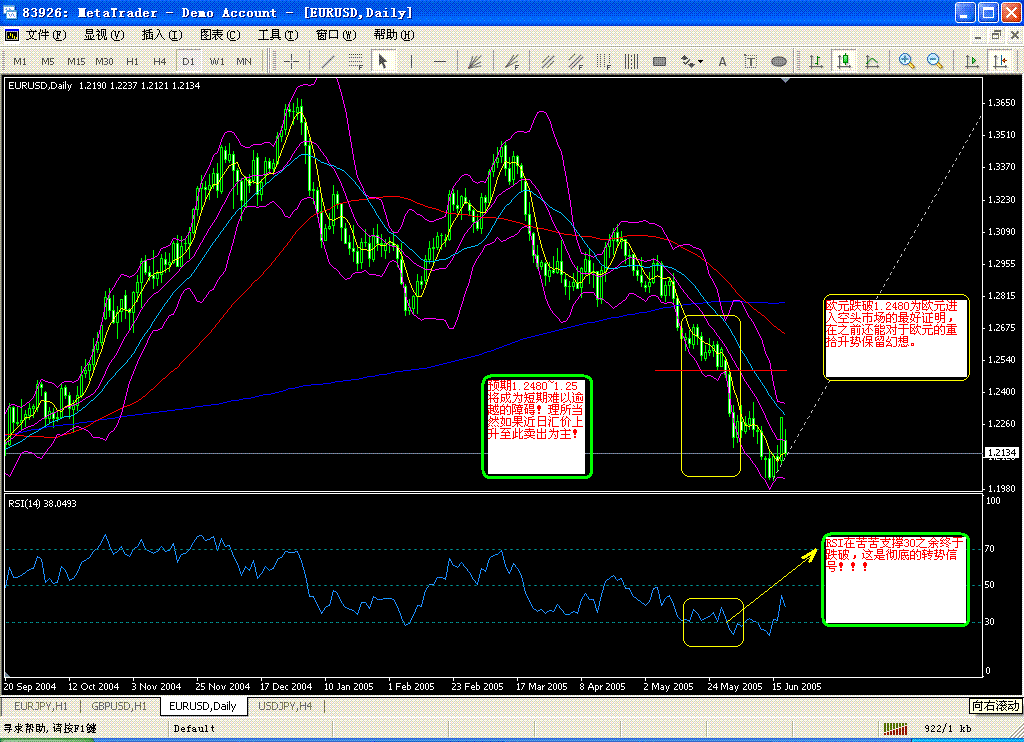The width and height of the screenshot is (1024, 742).
Task: Select the EURUSD,Daily chart tab
Action: pos(203,706)
